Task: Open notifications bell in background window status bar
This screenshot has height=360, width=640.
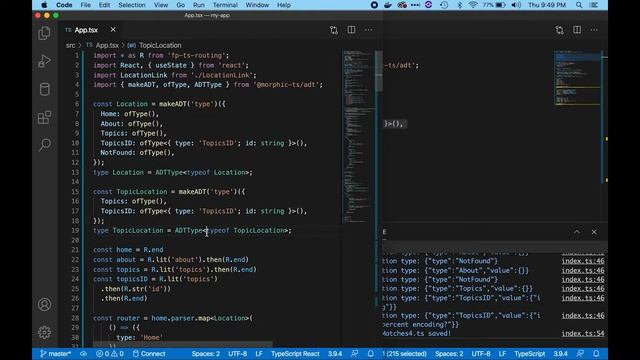Action: coord(596,354)
